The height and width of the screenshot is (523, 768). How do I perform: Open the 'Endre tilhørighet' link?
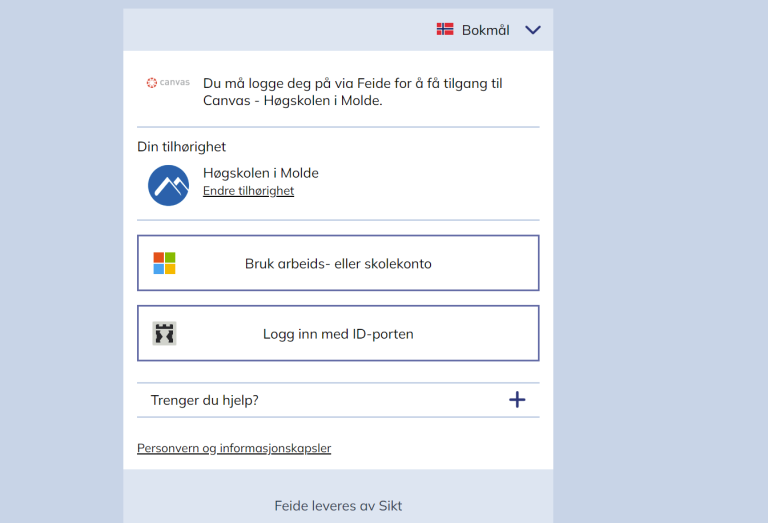point(248,191)
